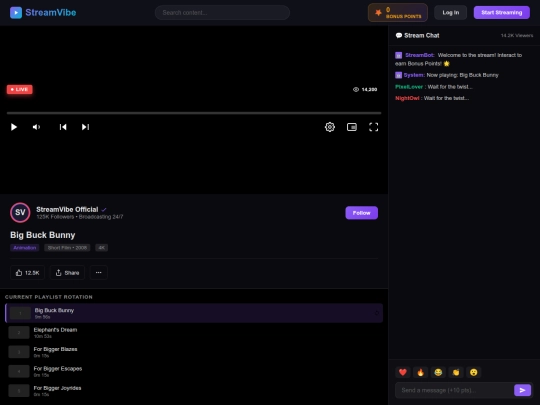
Task: Open the SV channel avatar
Action: pyautogui.click(x=20, y=212)
